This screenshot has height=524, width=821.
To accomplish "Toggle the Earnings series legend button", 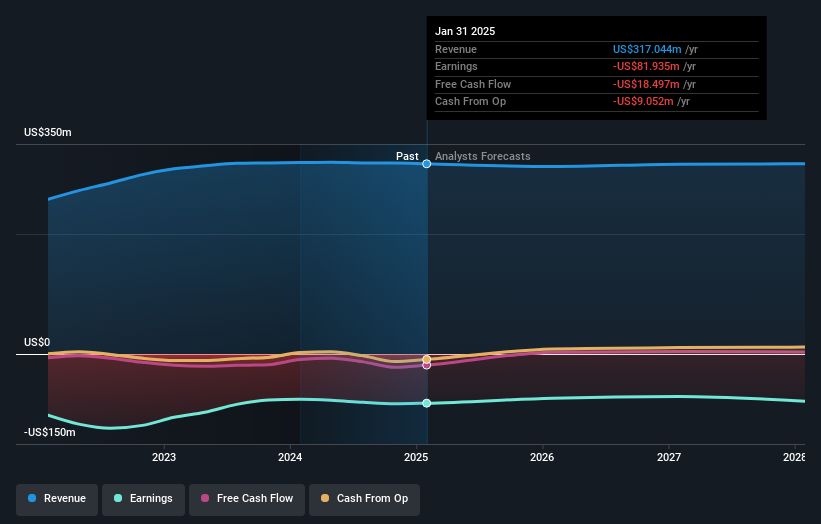I will (x=143, y=499).
